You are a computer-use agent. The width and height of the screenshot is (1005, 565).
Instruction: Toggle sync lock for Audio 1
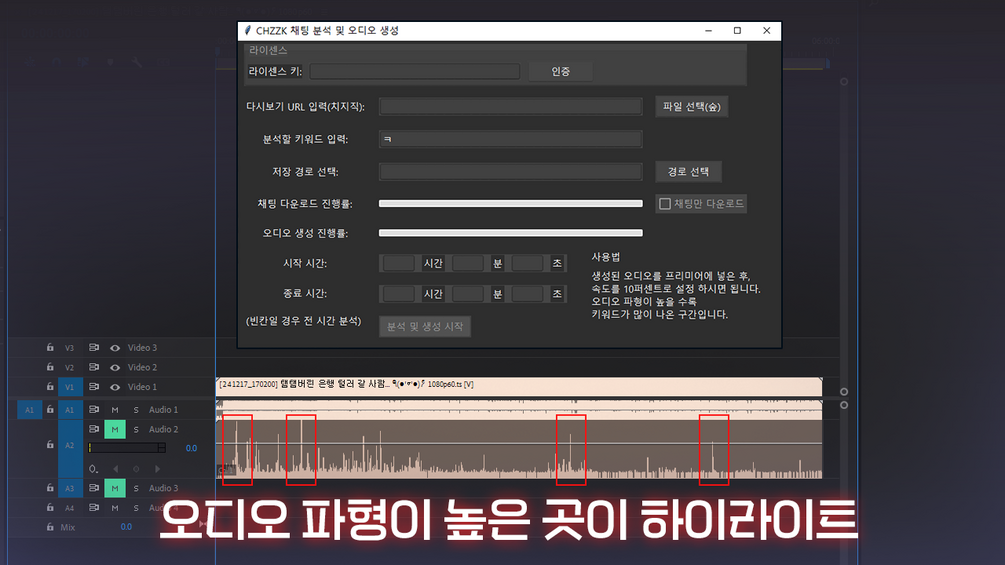[94, 409]
